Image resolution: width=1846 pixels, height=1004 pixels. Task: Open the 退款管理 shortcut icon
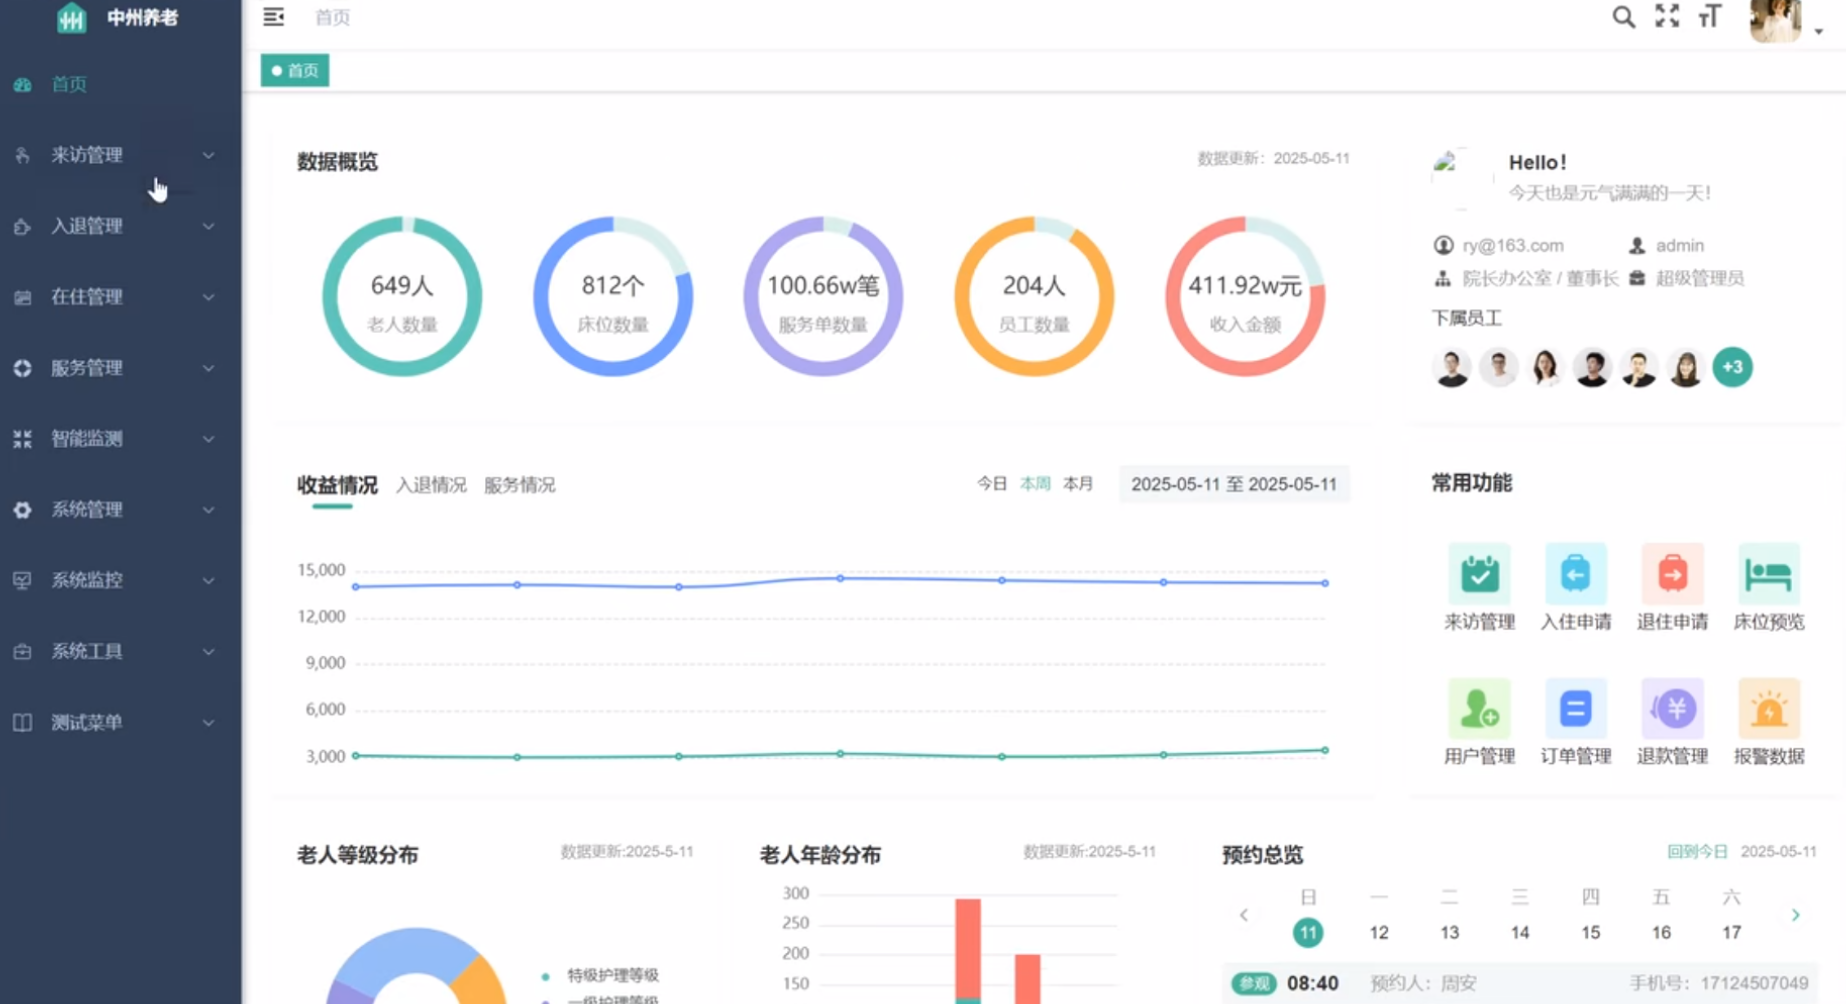click(x=1672, y=709)
